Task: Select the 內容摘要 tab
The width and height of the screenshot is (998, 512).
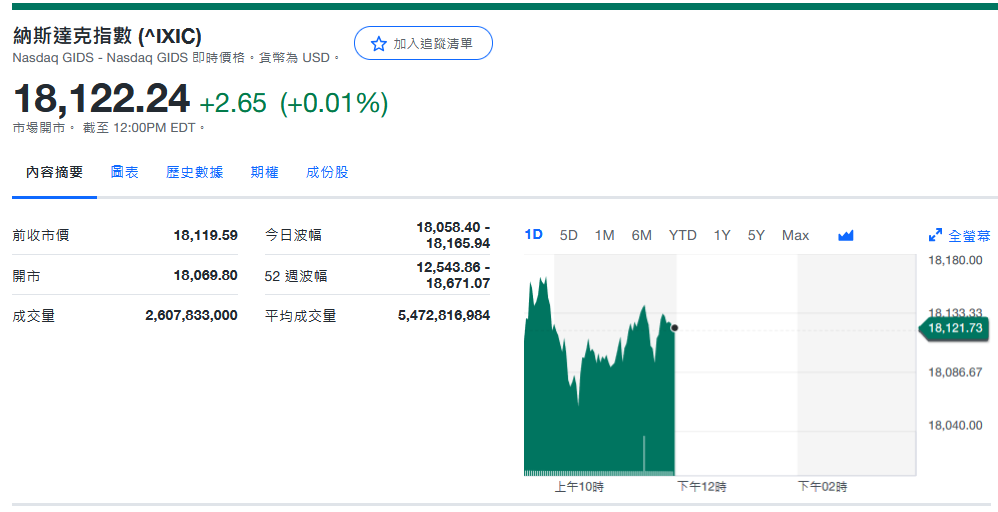Action: point(54,172)
